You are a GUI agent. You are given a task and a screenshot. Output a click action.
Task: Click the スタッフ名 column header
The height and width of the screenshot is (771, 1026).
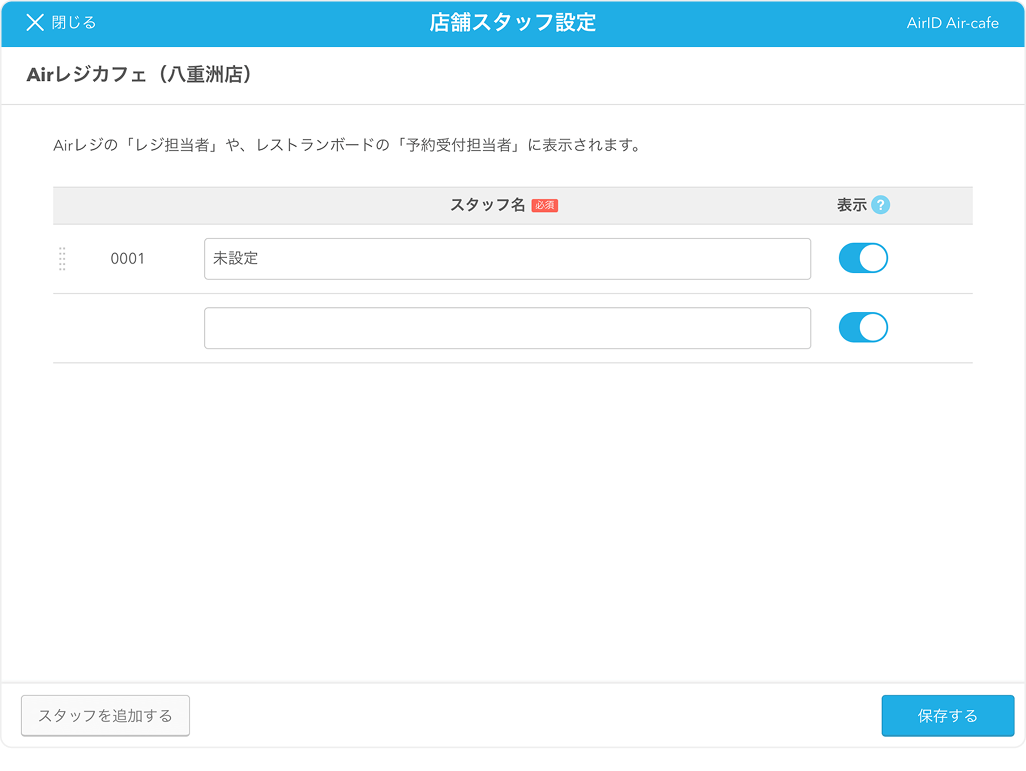point(487,205)
